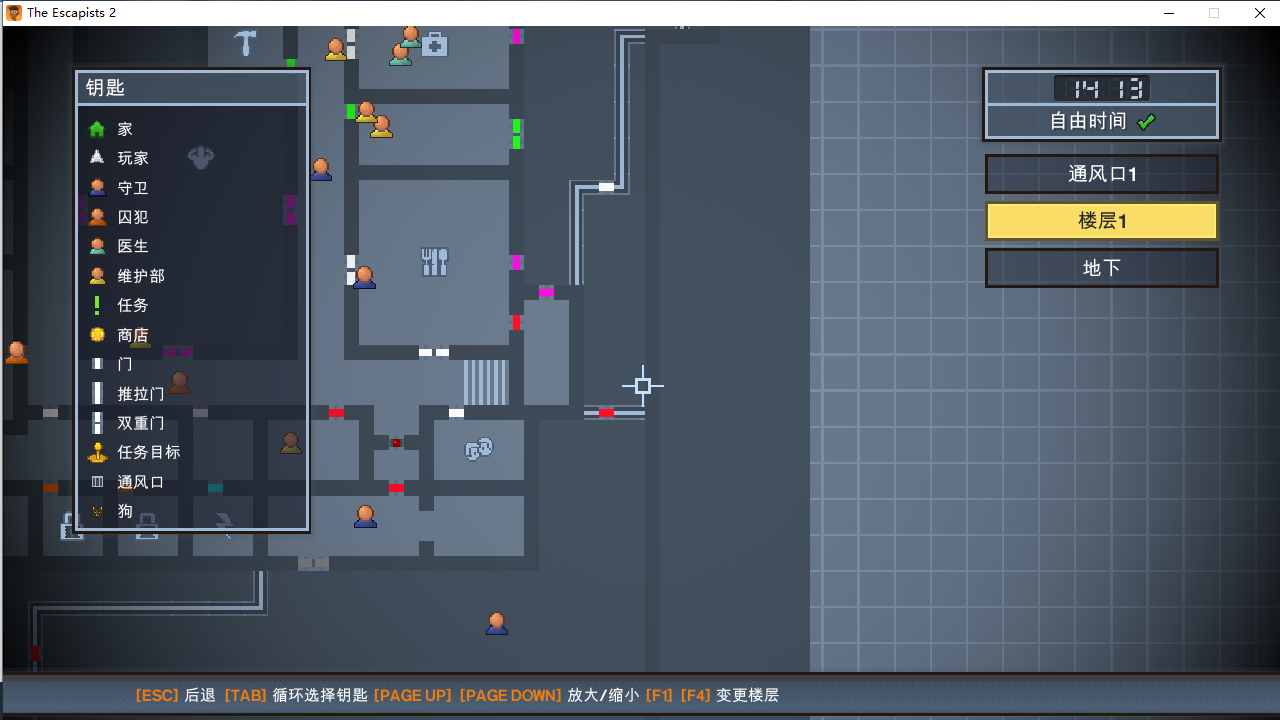1280x720 pixels.
Task: Click the 玩家 legend entry text
Action: pos(133,158)
